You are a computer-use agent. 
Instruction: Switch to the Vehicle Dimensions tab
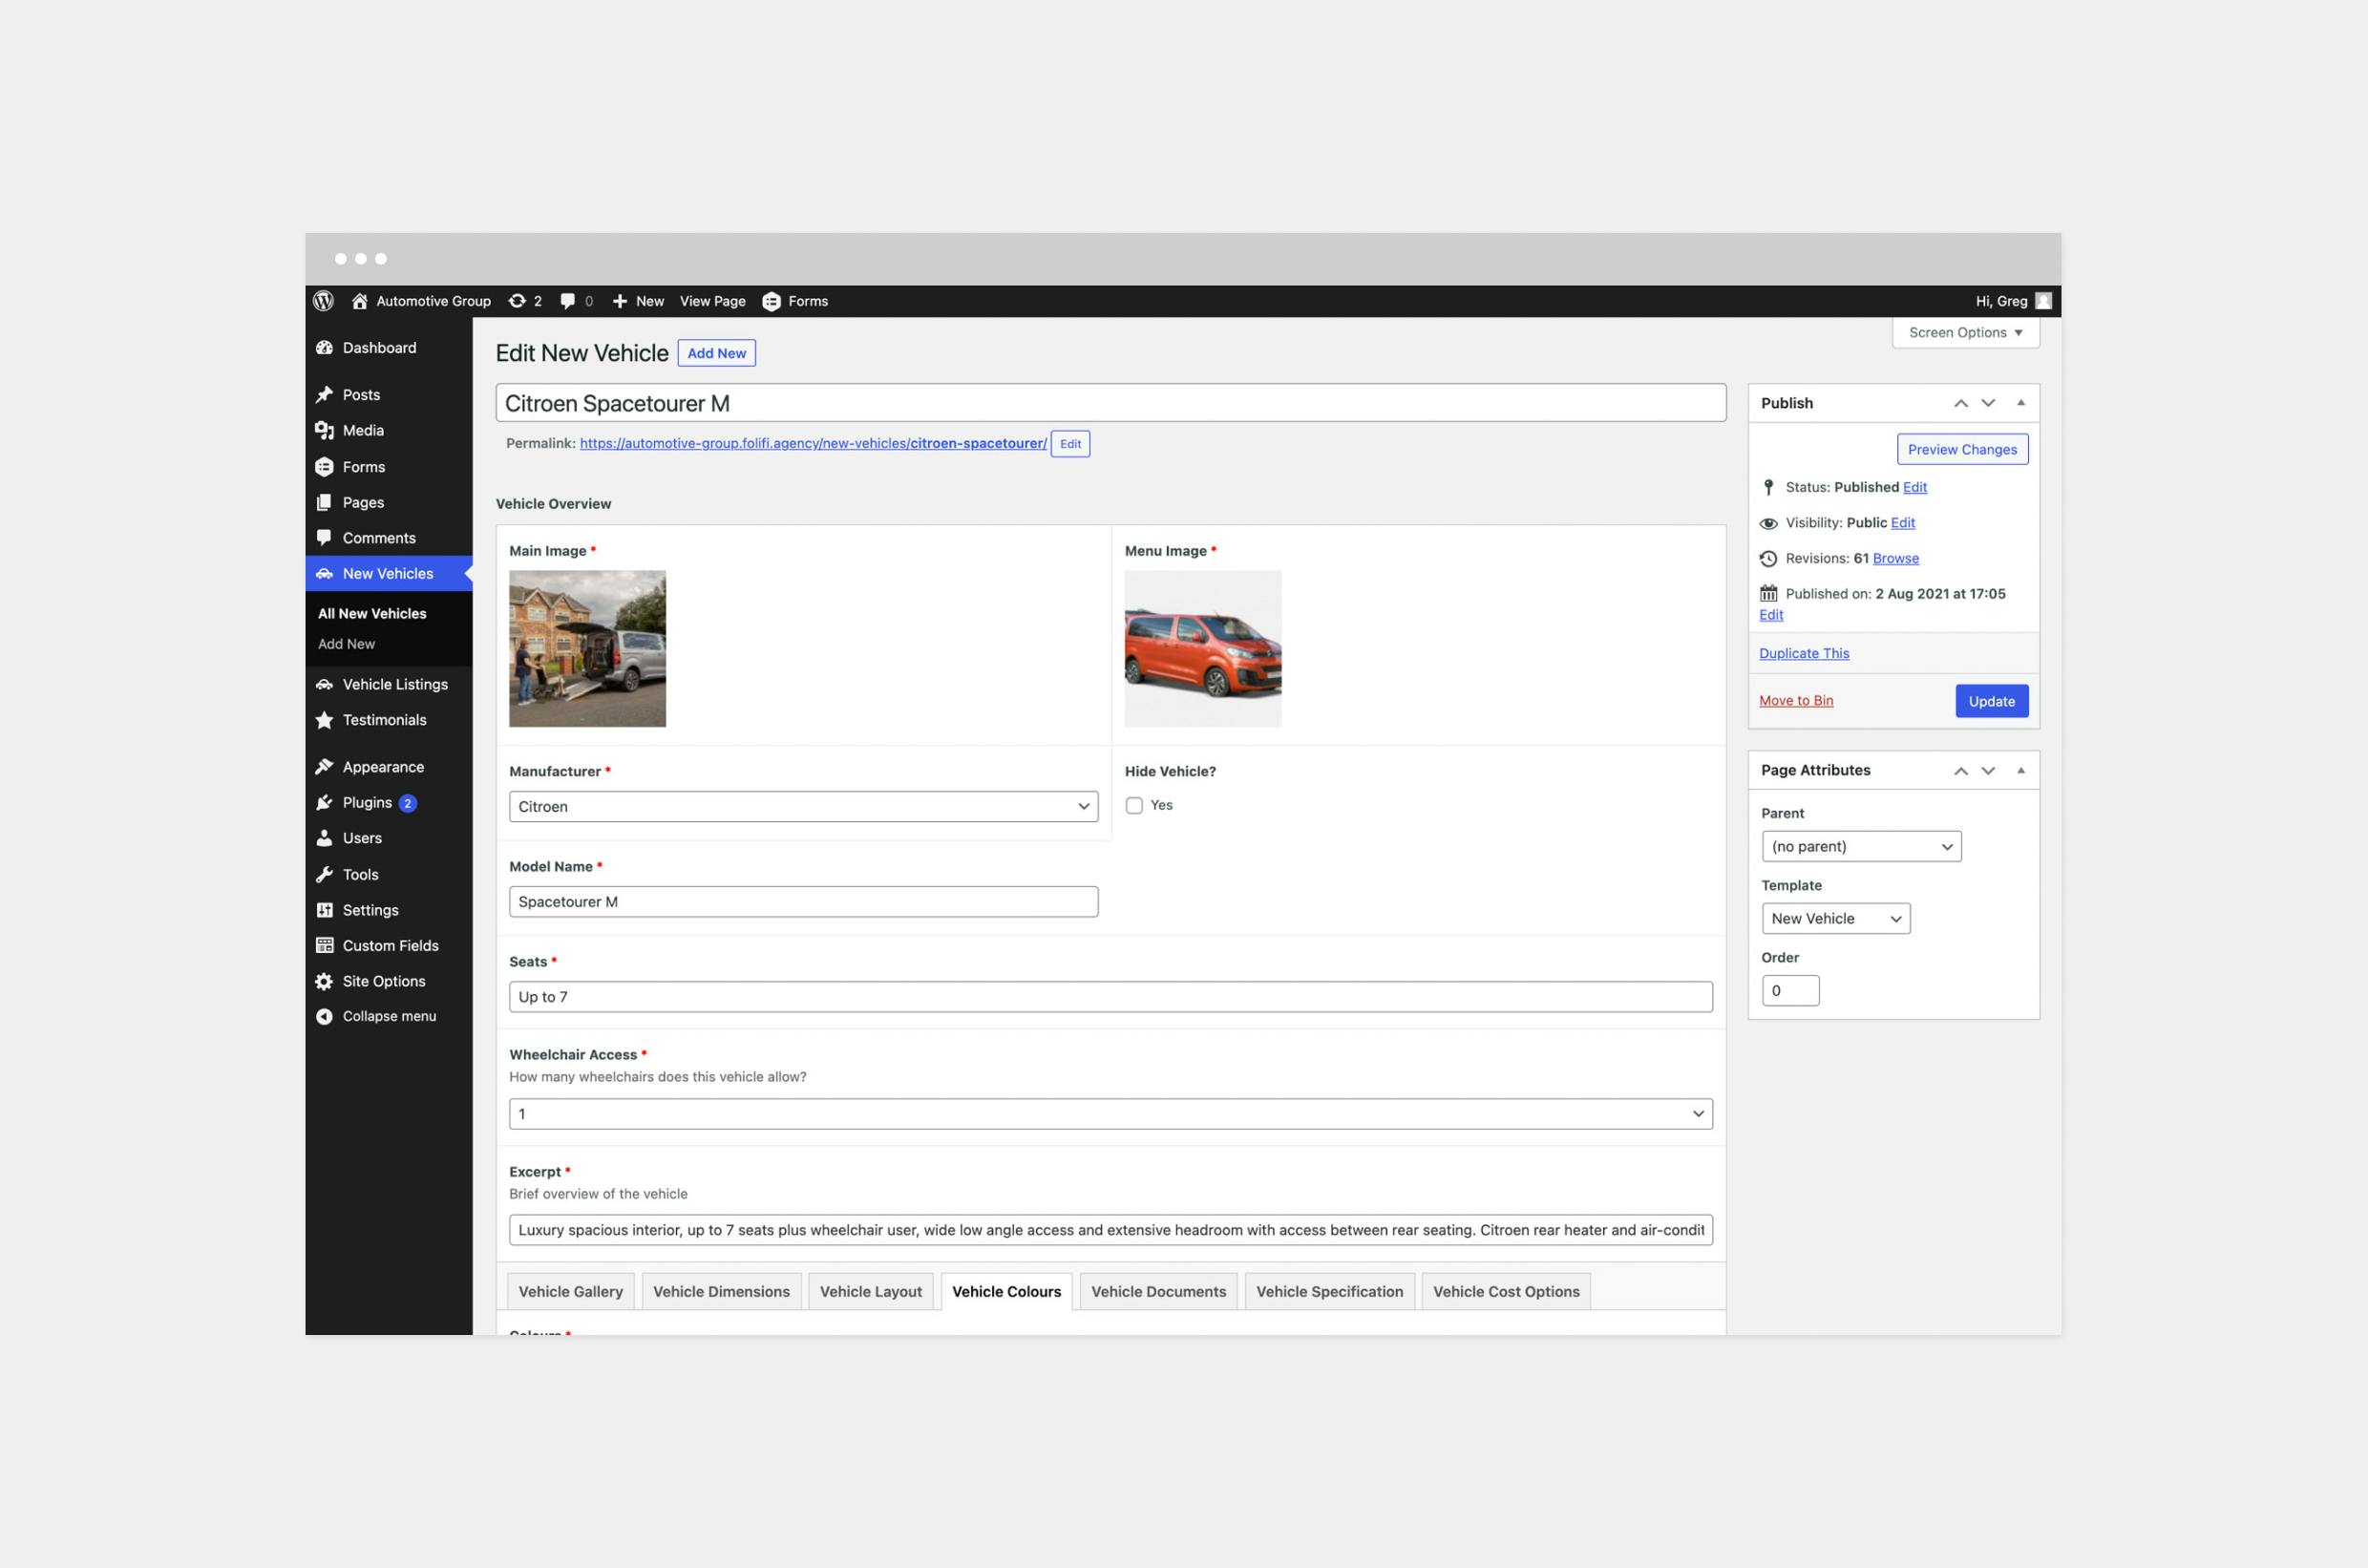point(721,1292)
